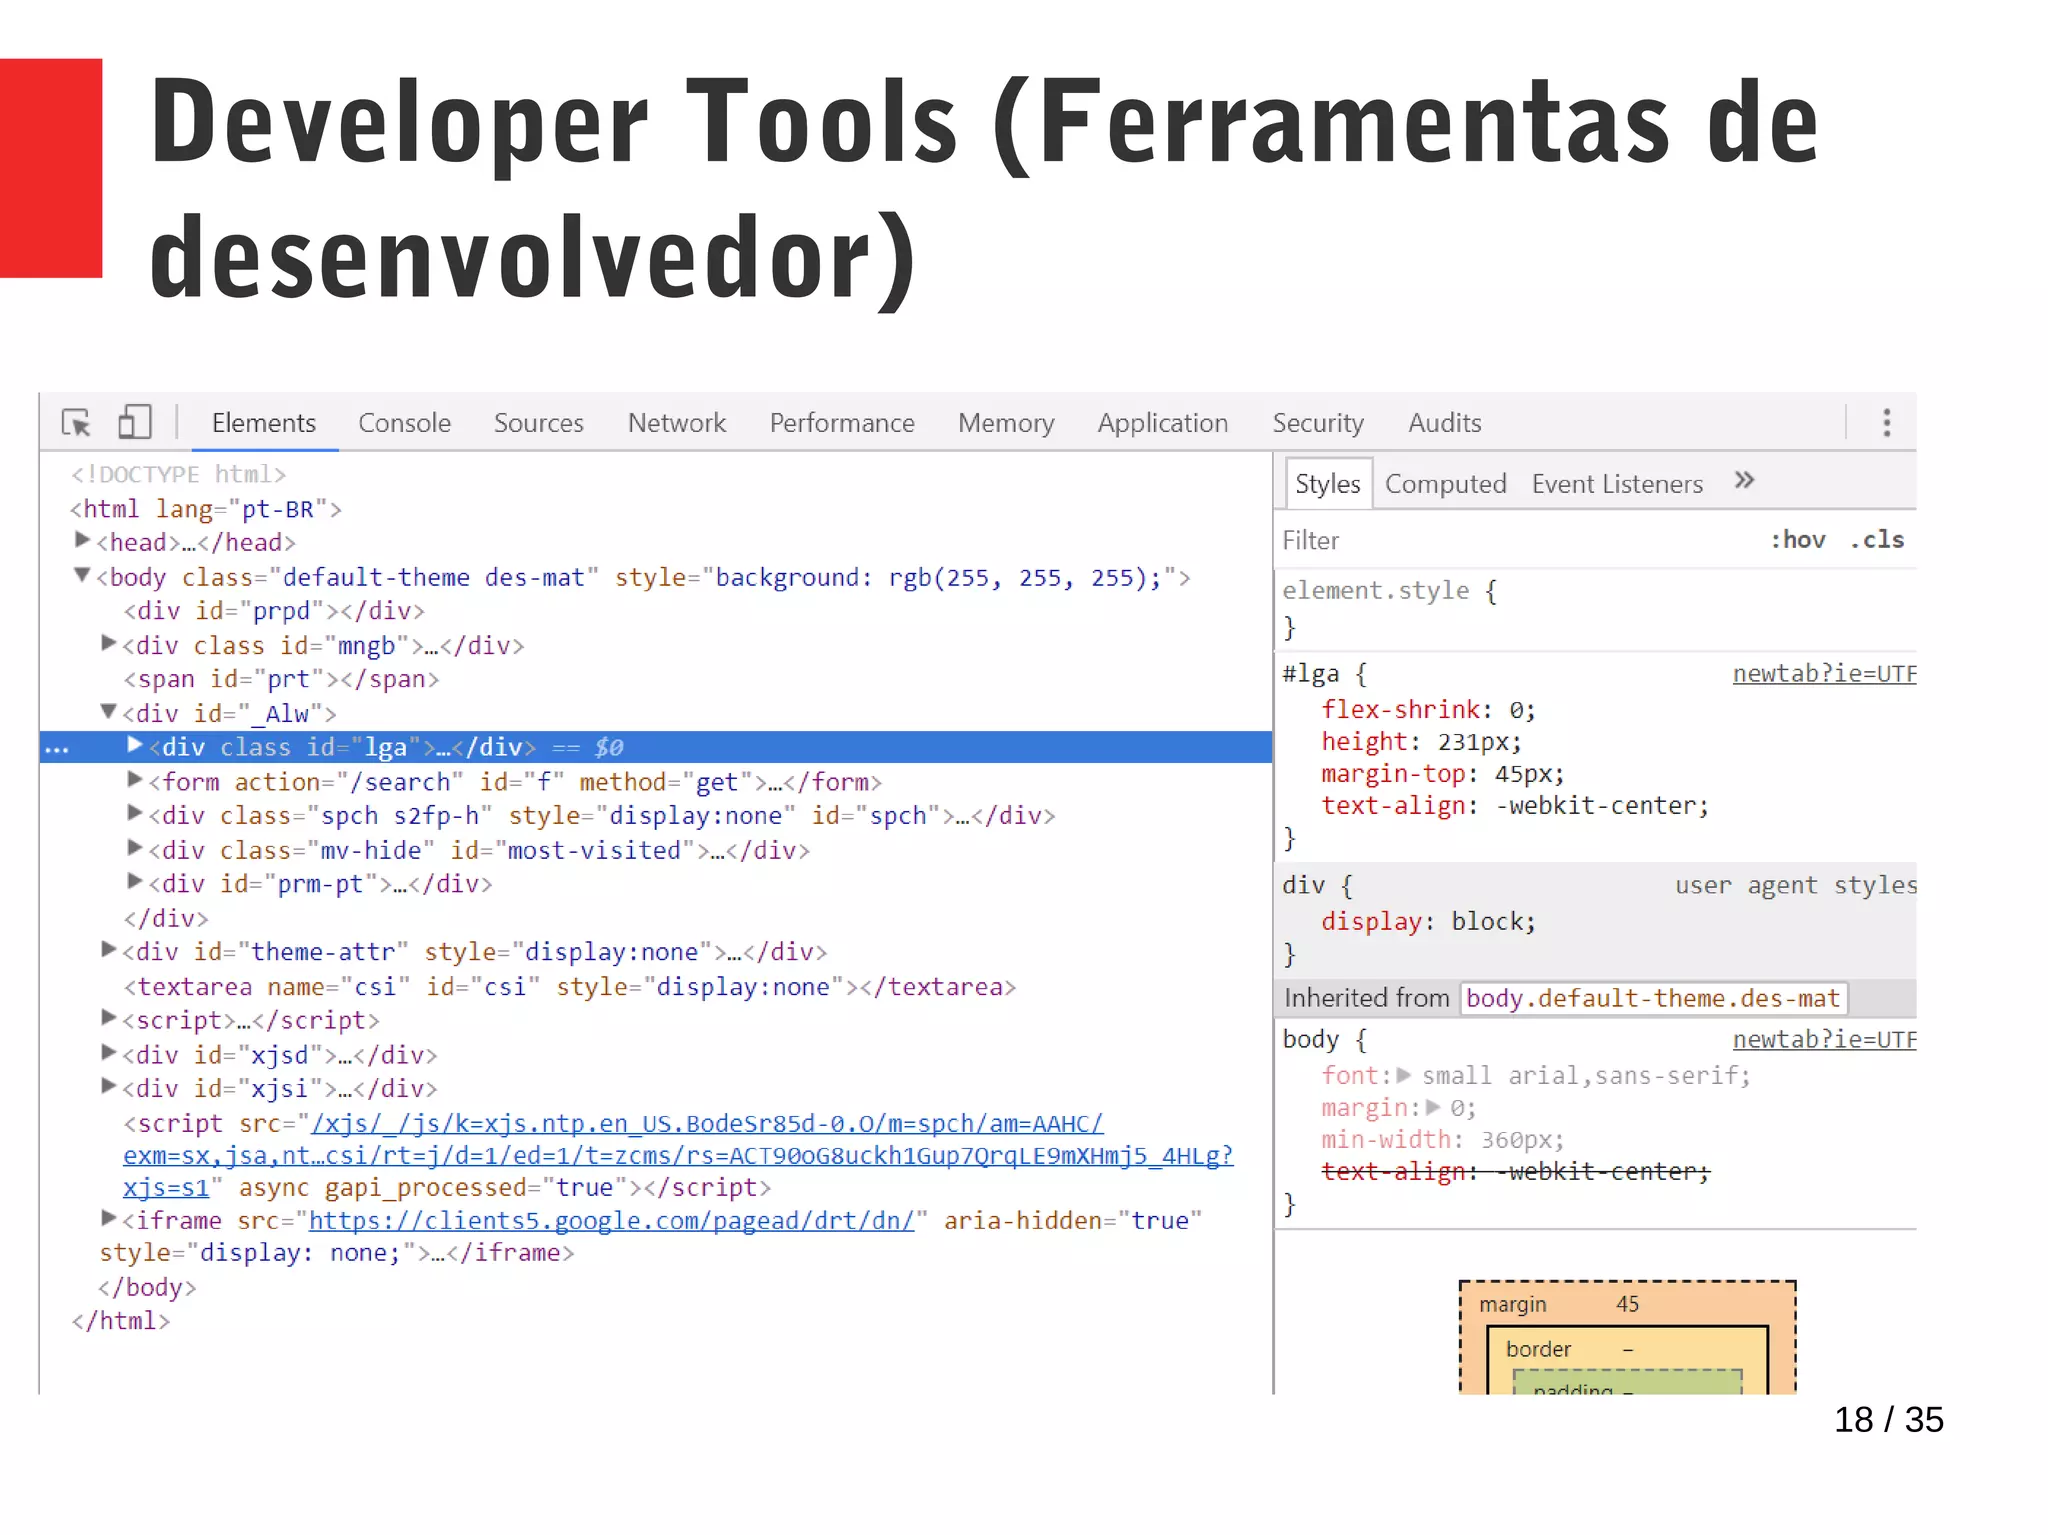Open the #lga rule newtab source link

[x=1824, y=674]
